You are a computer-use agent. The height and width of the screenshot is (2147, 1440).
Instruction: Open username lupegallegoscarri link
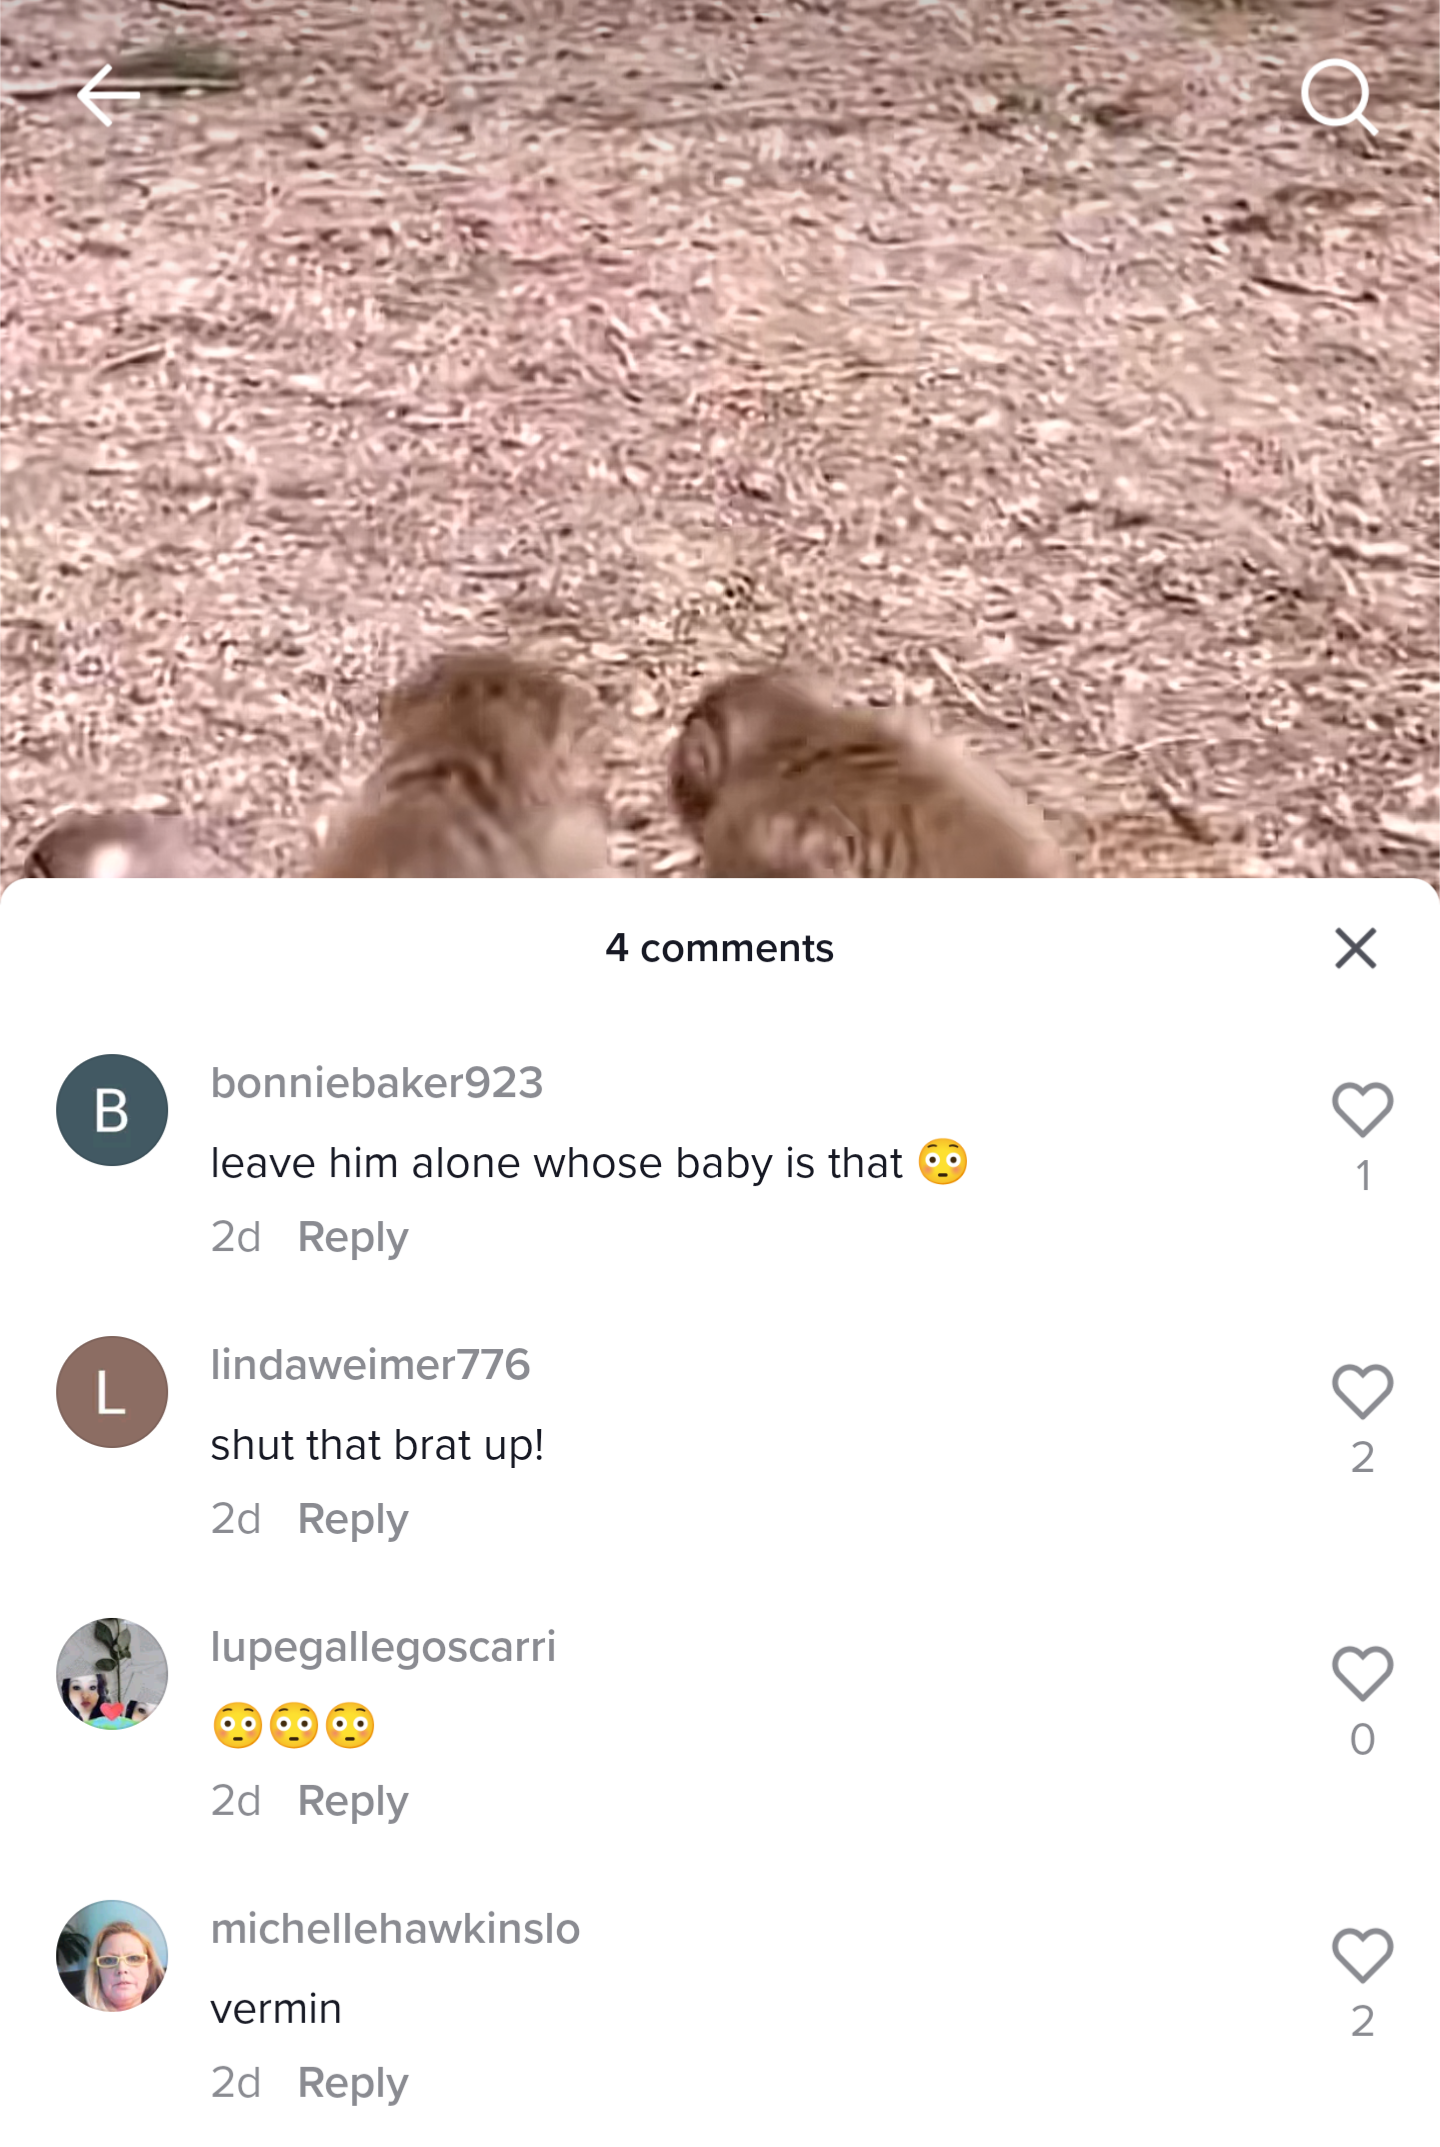pos(383,1648)
